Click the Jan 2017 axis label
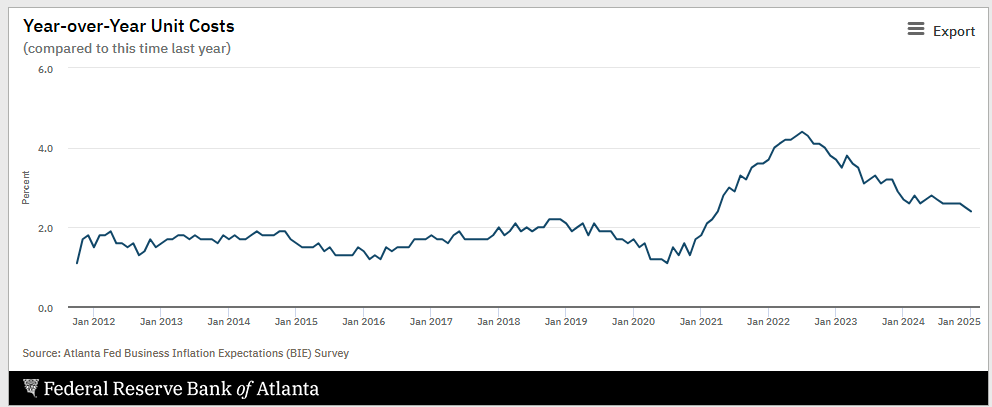Image resolution: width=992 pixels, height=407 pixels. 431,322
